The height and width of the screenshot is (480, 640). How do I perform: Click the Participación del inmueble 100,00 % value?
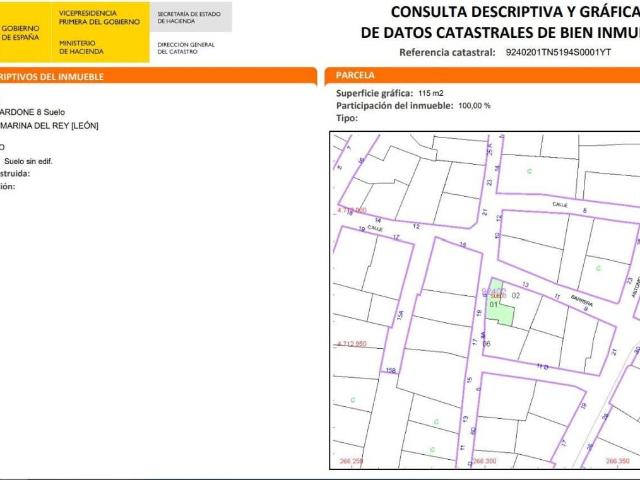tap(474, 105)
